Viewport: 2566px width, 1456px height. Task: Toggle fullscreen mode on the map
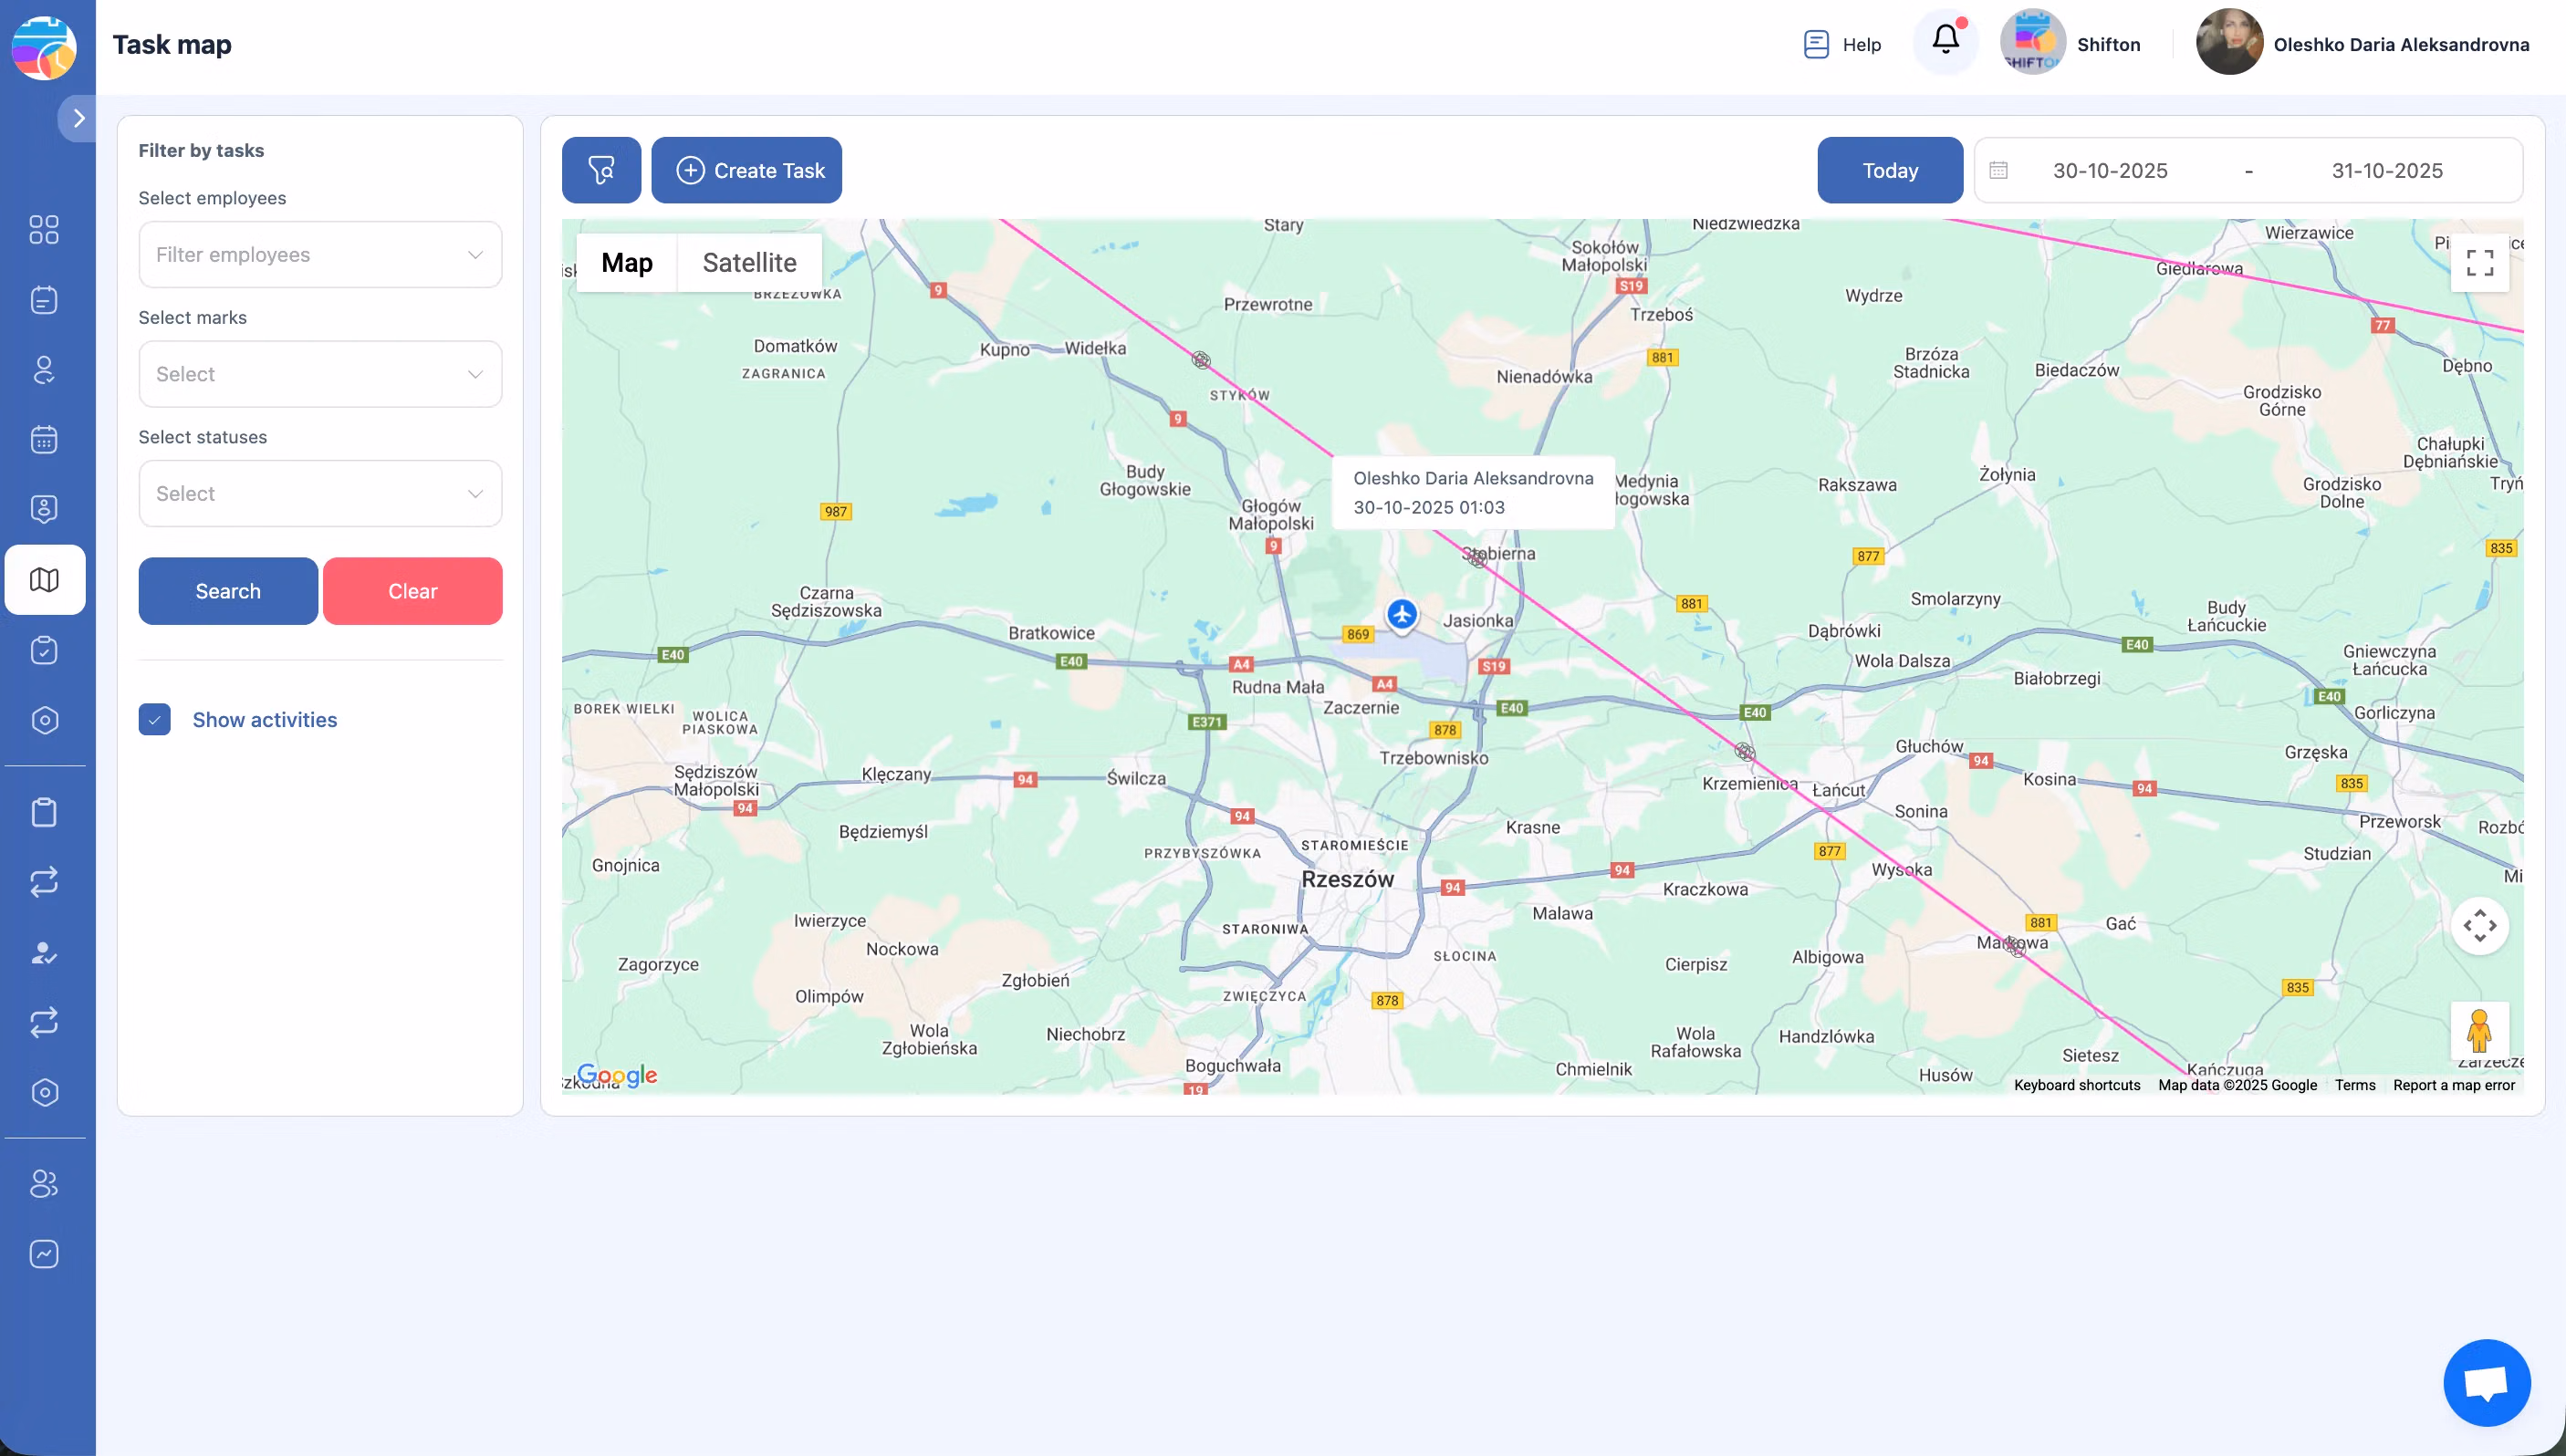click(x=2481, y=262)
